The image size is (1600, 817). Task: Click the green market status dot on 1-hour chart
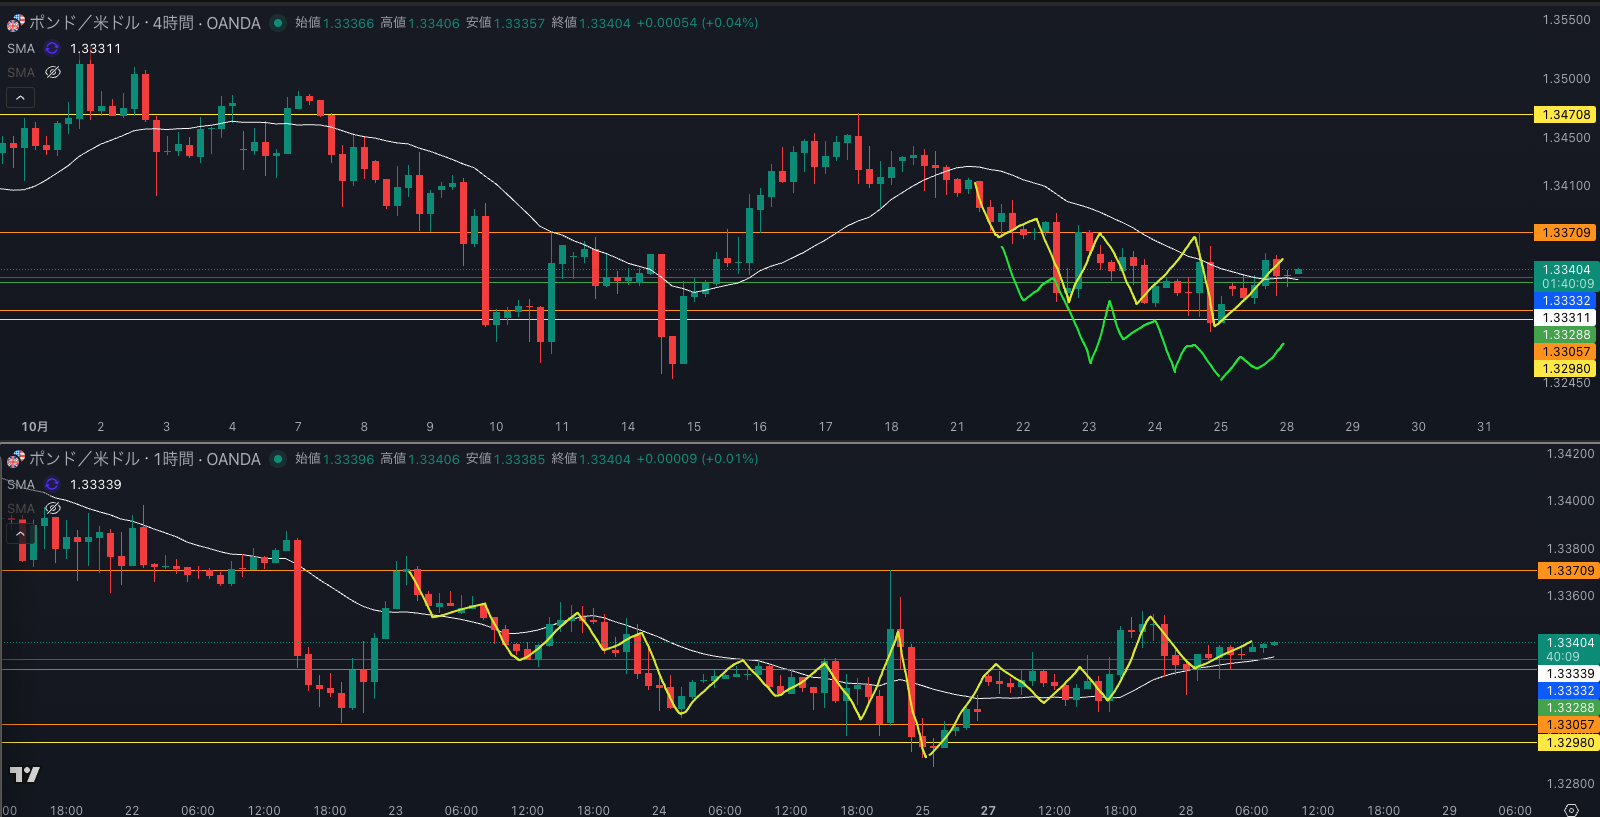point(278,459)
